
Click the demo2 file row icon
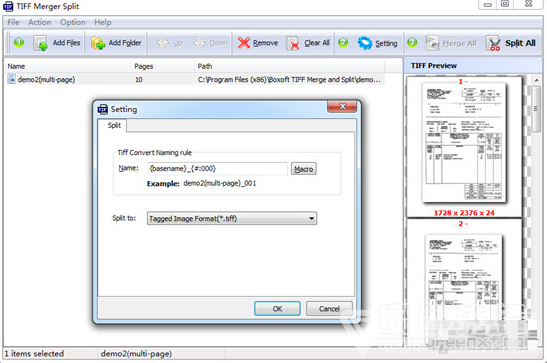[x=12, y=79]
